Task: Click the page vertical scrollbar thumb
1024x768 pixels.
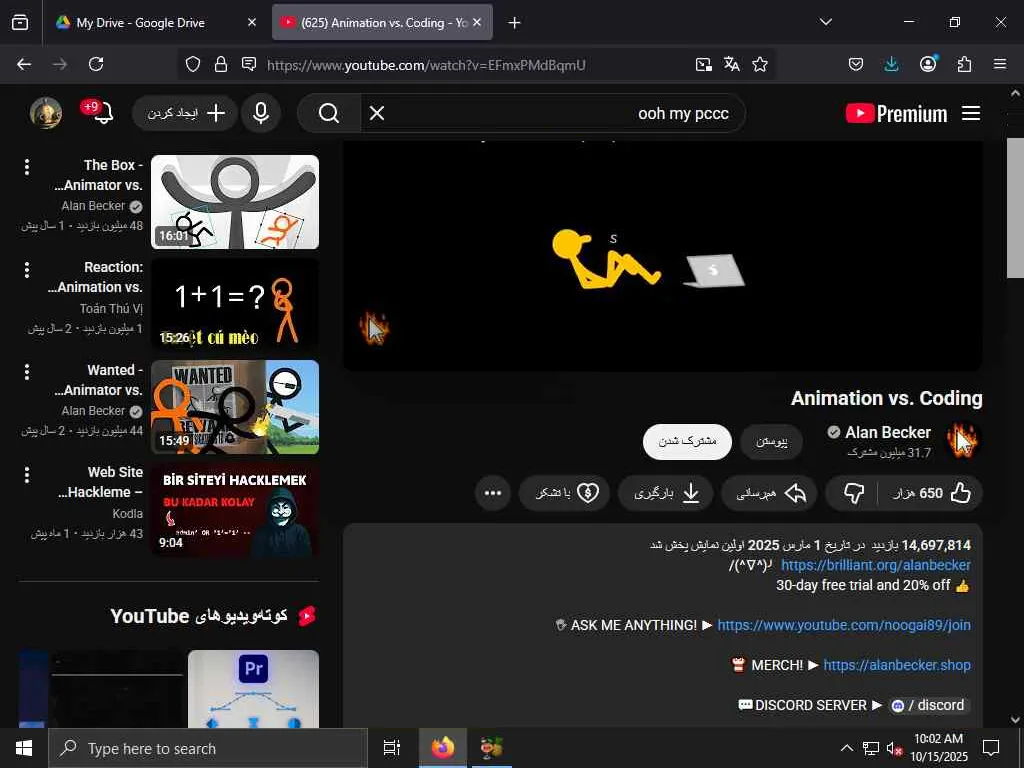Action: click(x=1015, y=208)
